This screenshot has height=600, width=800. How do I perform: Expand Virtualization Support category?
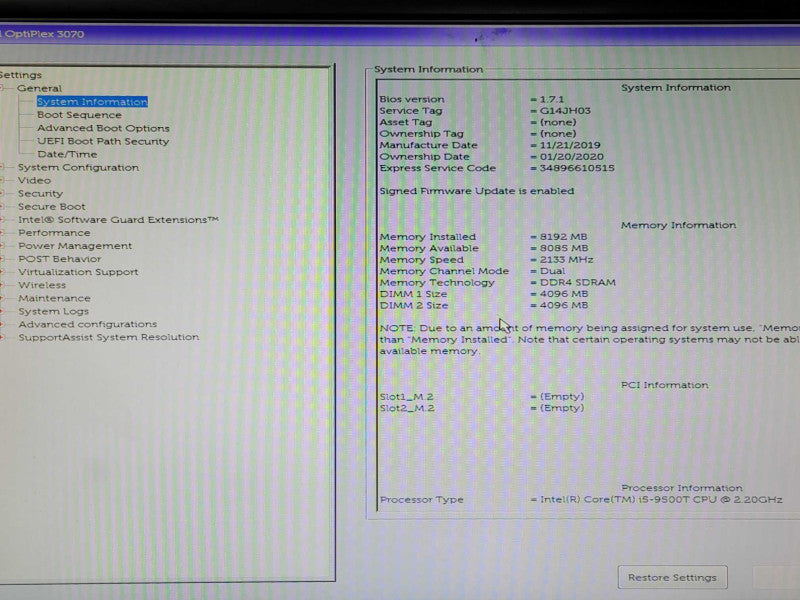[79, 272]
